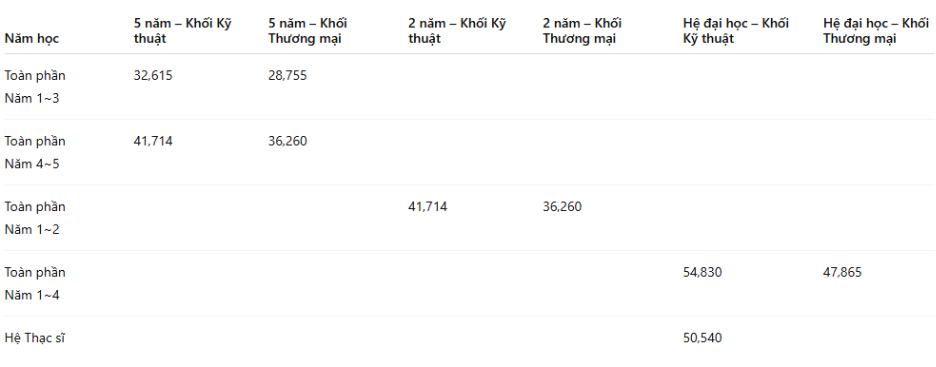Select the 41,714 value in Năm 4~5 row
The width and height of the screenshot is (936, 367).
click(x=153, y=141)
